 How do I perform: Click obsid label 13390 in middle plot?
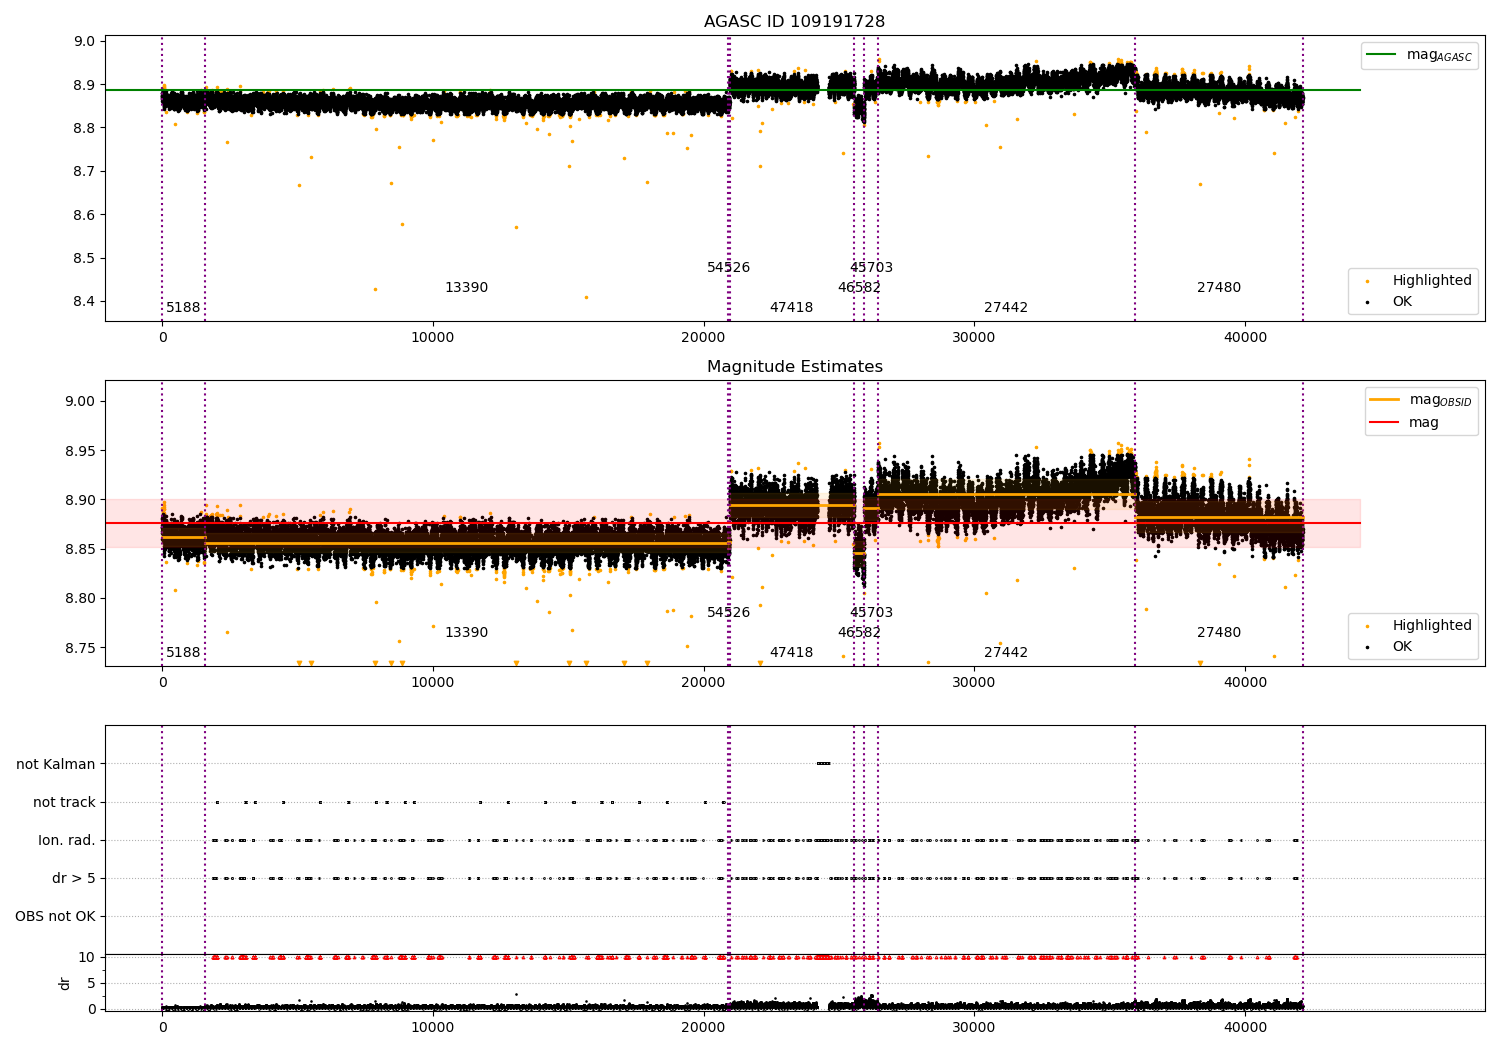pyautogui.click(x=466, y=633)
